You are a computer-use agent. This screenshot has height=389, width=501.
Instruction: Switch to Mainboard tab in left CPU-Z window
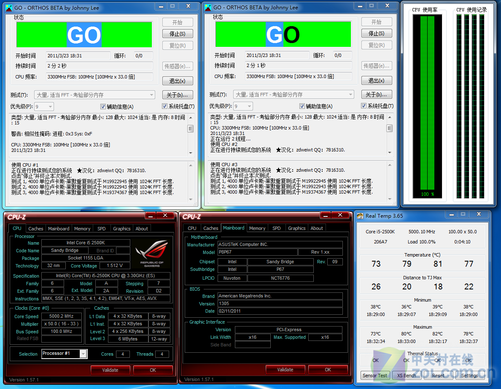[x=59, y=229]
